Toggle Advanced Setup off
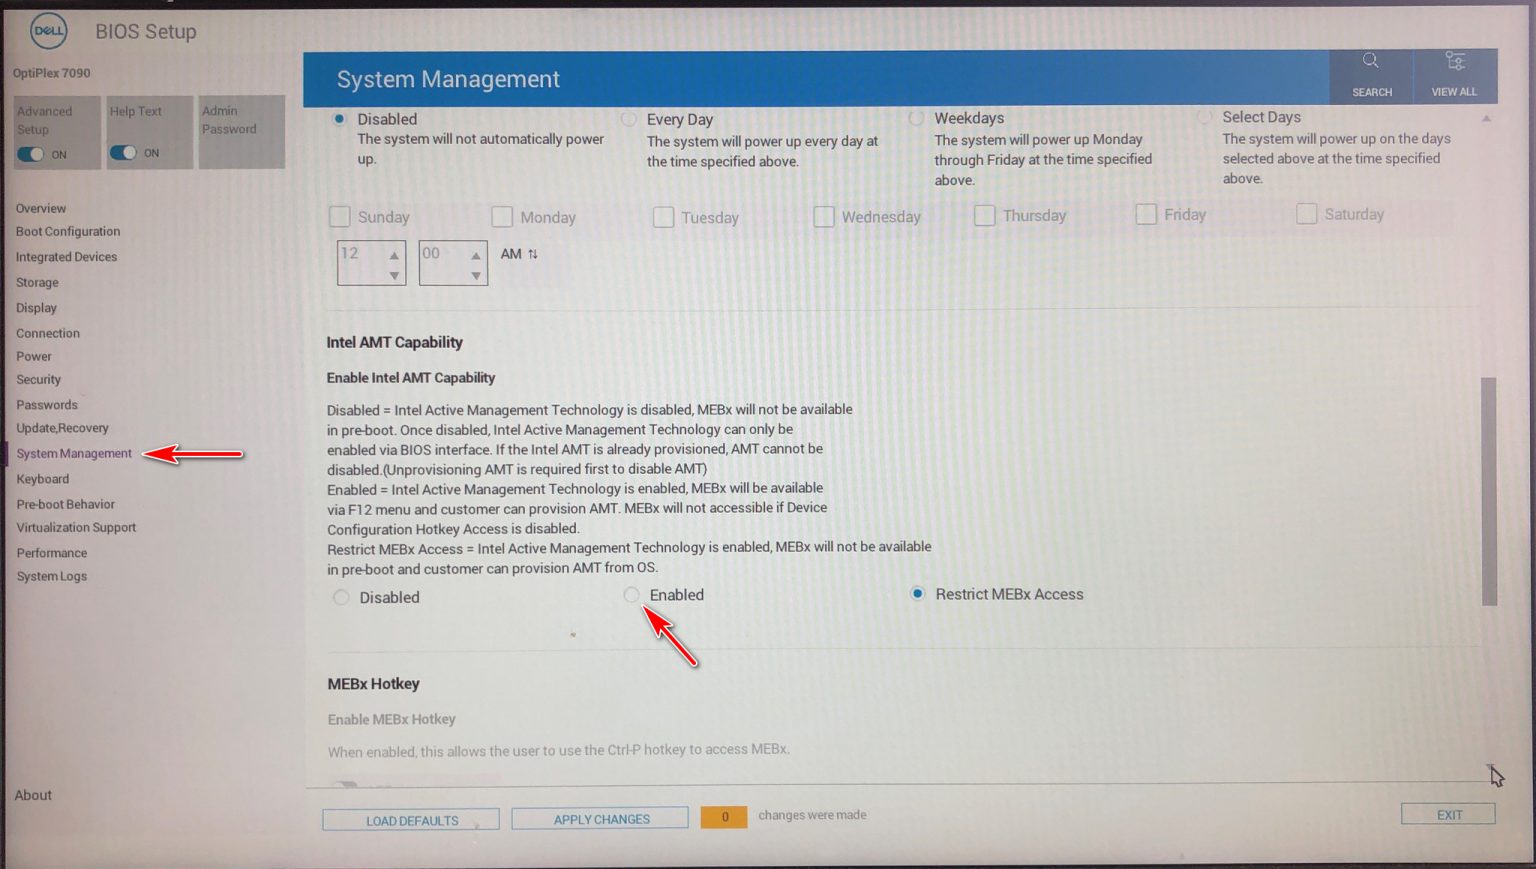Viewport: 1536px width, 869px height. 30,153
